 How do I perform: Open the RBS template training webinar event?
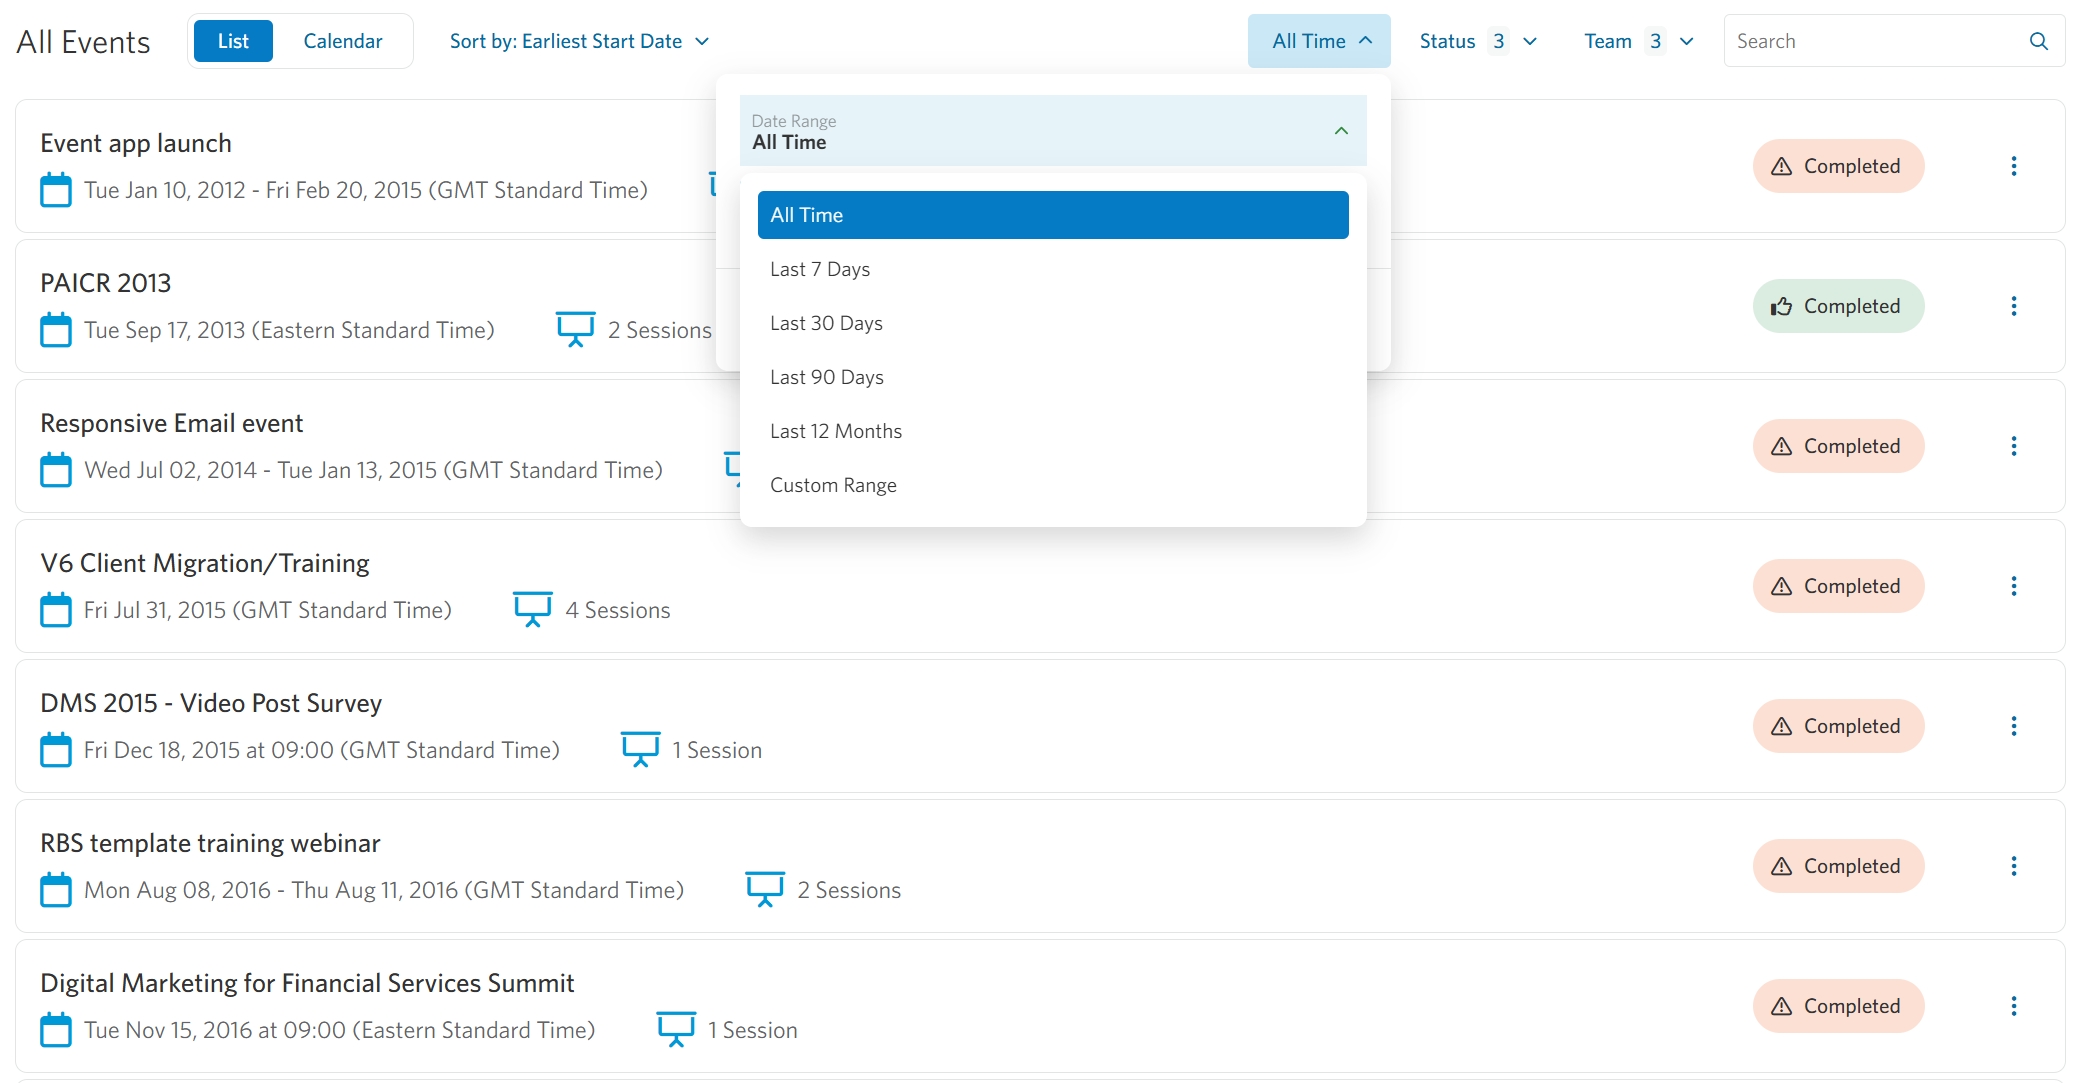210,843
